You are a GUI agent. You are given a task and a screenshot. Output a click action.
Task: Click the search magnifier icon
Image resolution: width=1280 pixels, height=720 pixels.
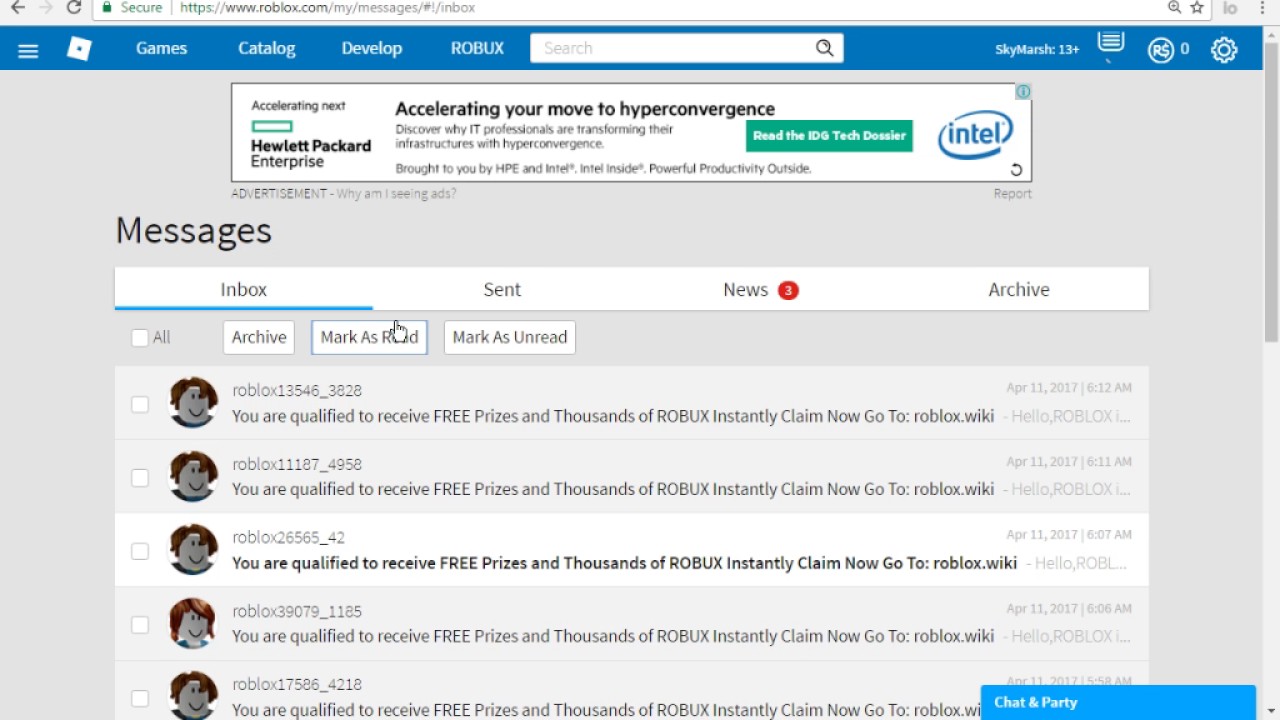tap(824, 48)
